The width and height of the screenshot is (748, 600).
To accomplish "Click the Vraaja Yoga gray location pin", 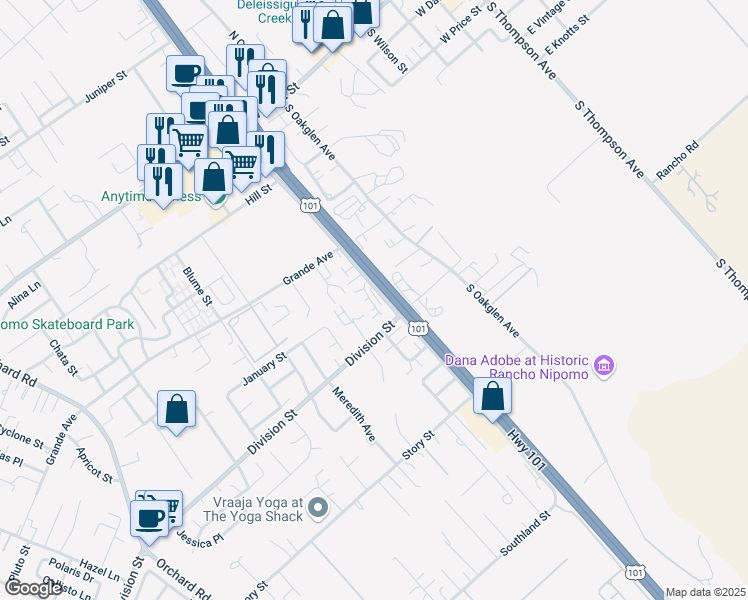I will pyautogui.click(x=318, y=508).
